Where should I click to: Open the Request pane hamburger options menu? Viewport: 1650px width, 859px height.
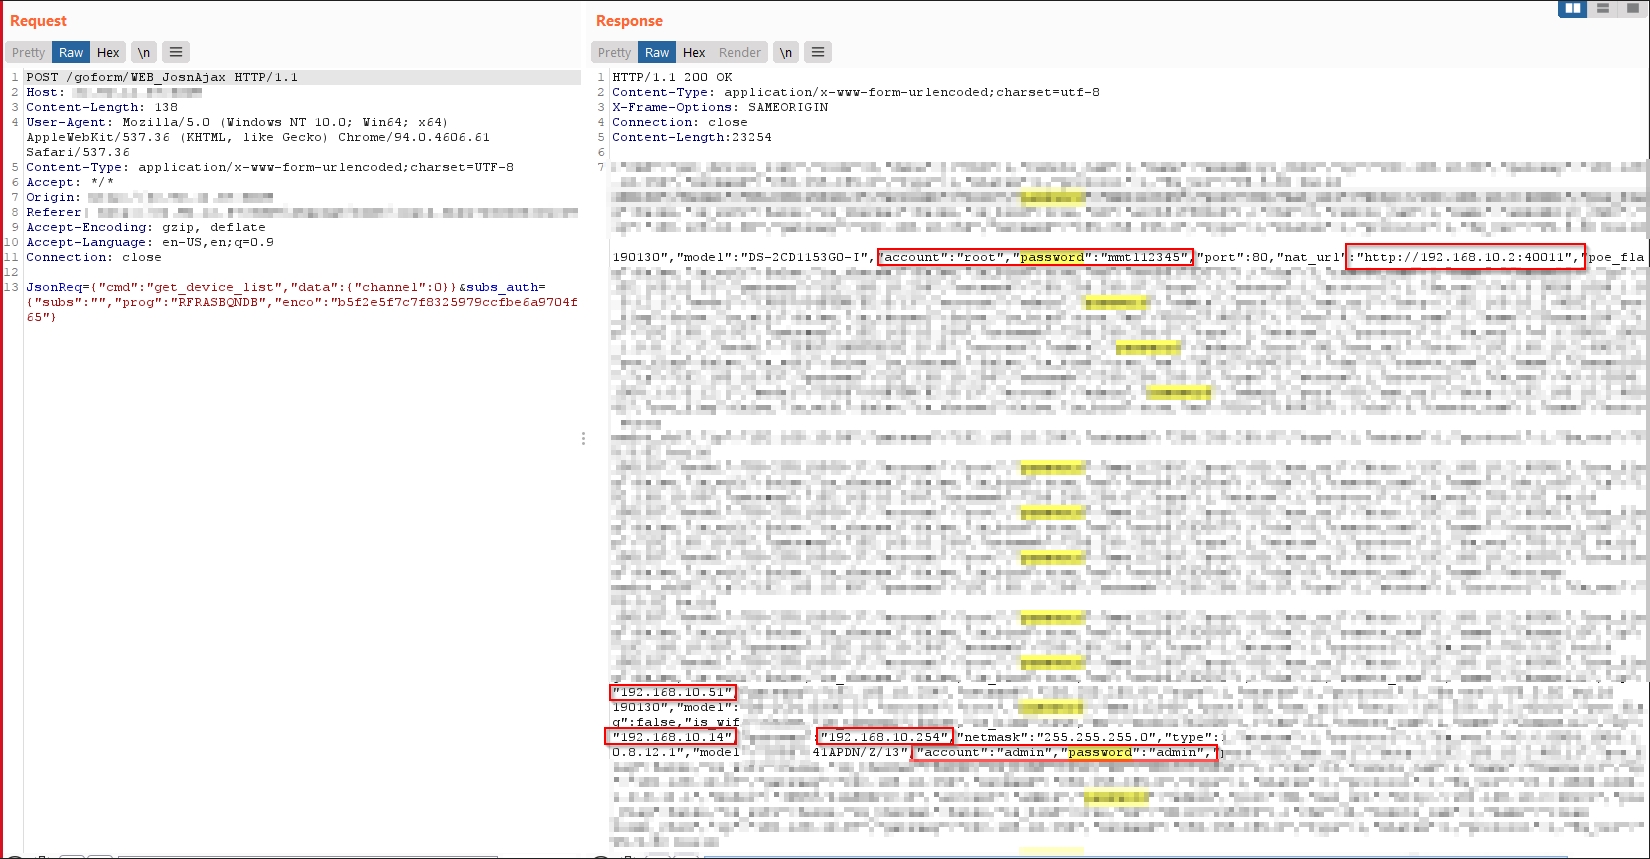[x=176, y=52]
